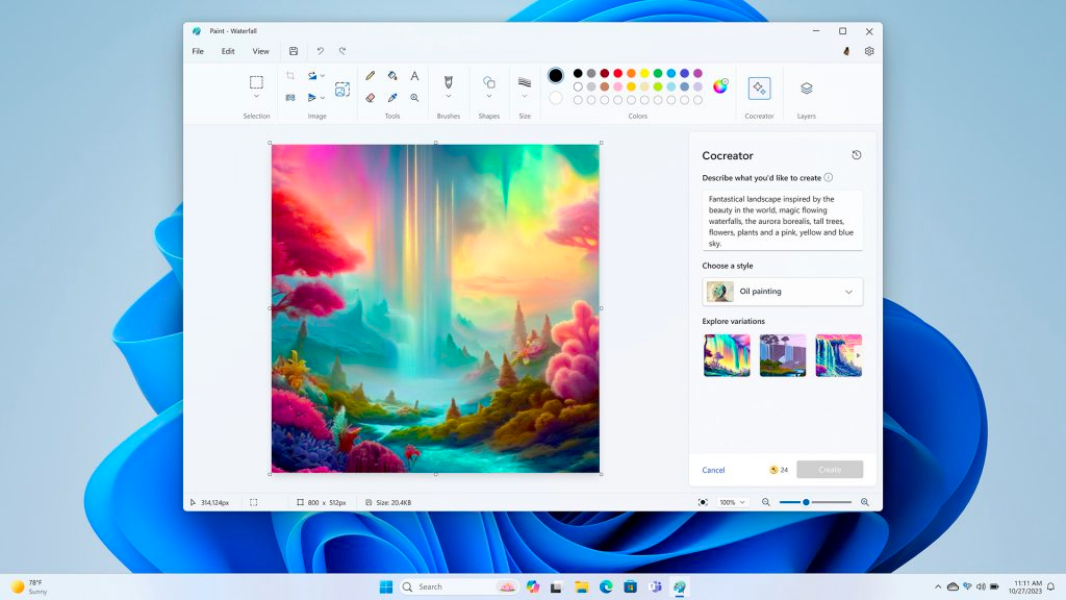Screen dimensions: 1066x600
Task: Pick a color with the Eyedropper tool
Action: click(x=393, y=98)
